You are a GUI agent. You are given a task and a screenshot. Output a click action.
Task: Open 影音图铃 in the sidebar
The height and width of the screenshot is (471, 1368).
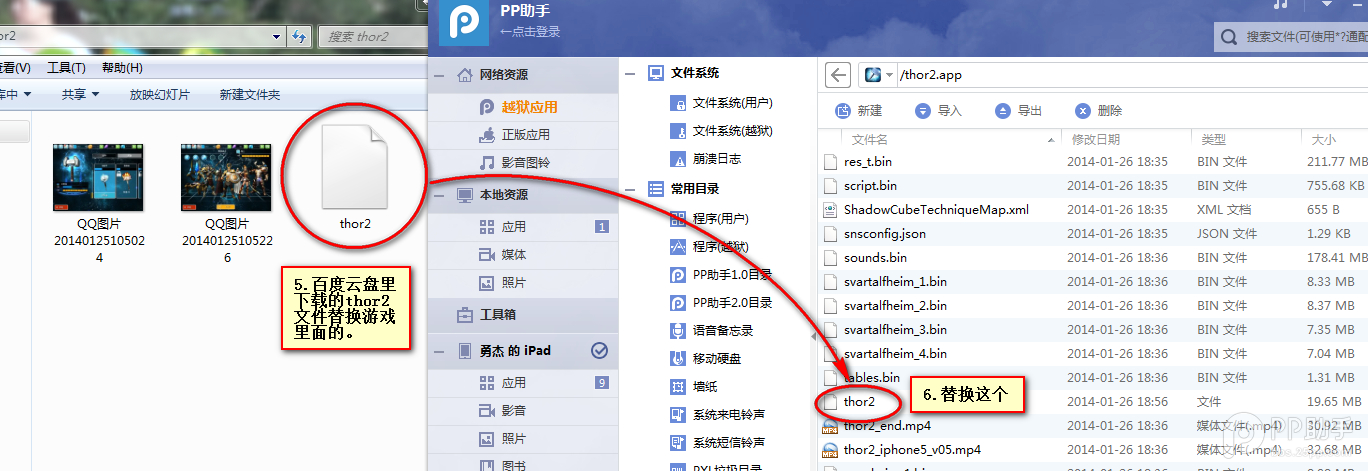pyautogui.click(x=525, y=162)
